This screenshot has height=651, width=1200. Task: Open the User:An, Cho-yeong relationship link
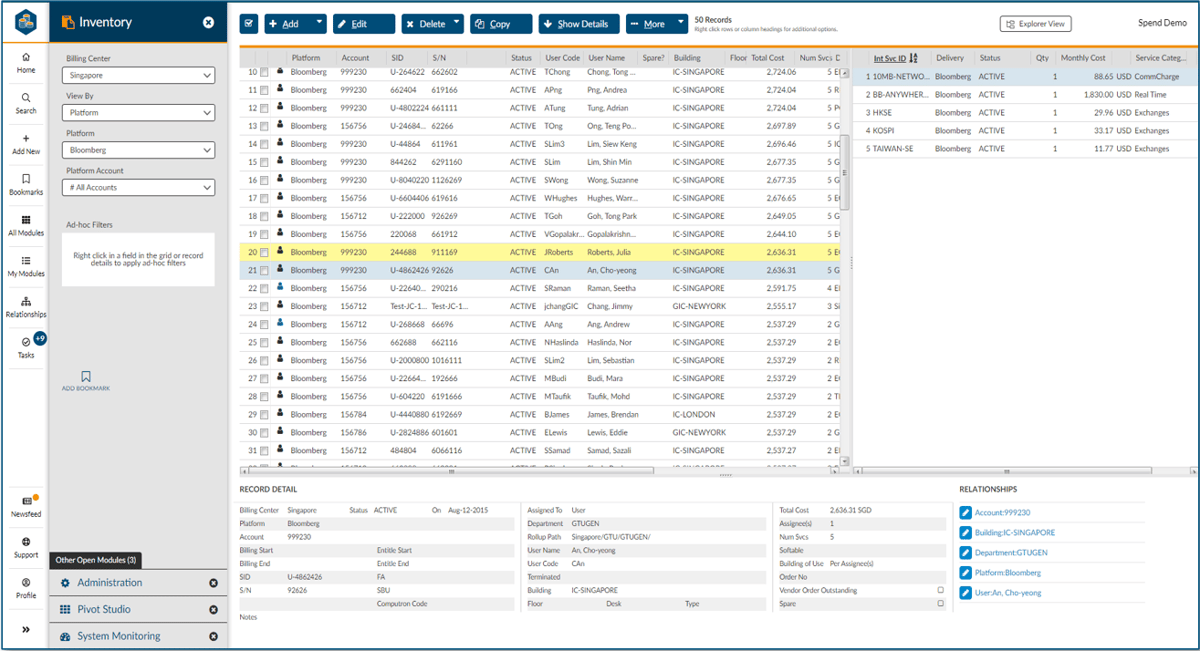click(1008, 593)
